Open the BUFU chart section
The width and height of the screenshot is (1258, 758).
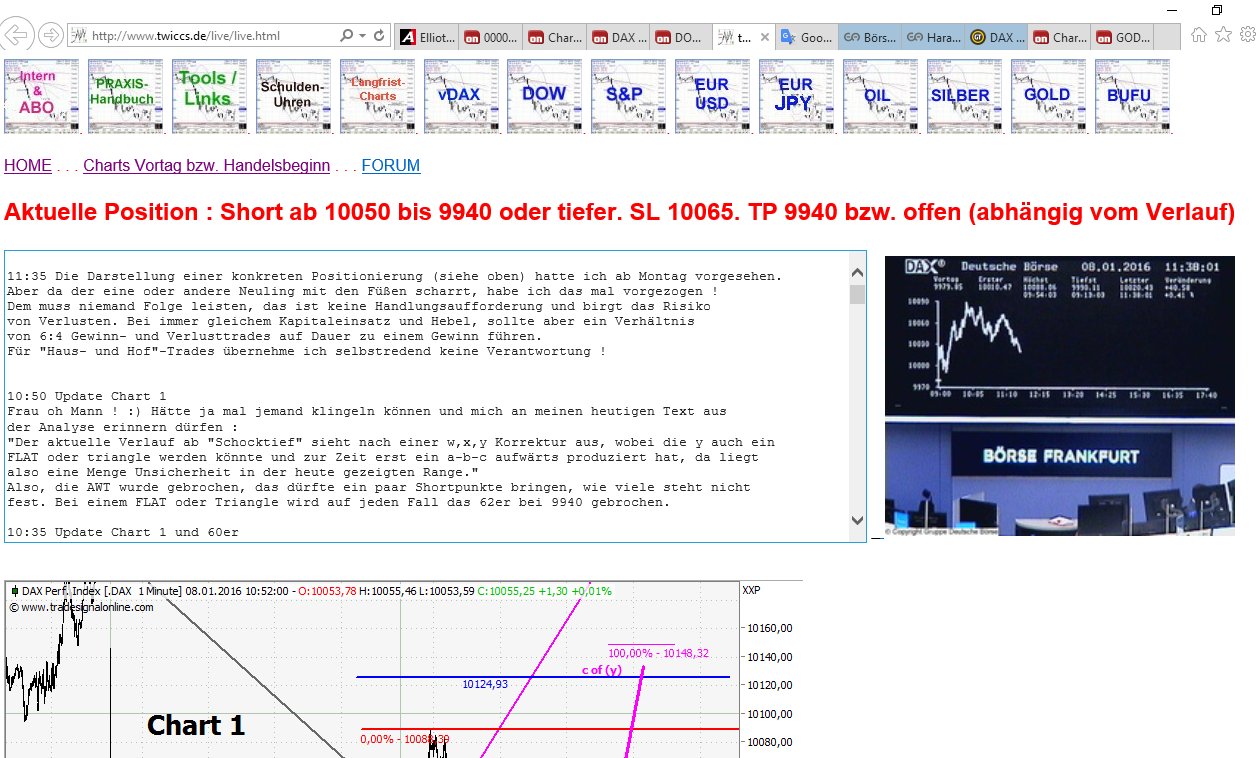coord(1130,95)
